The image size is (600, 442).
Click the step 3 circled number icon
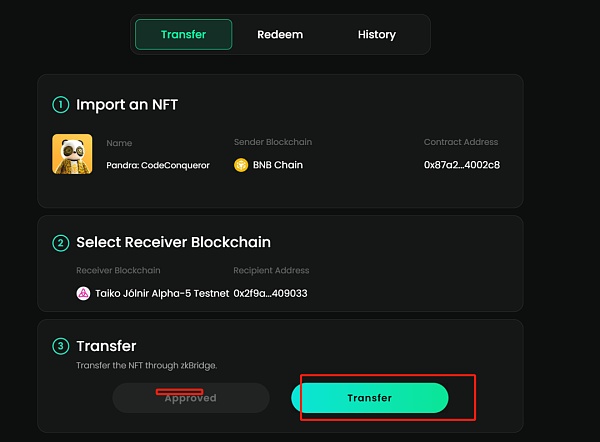[x=59, y=346]
